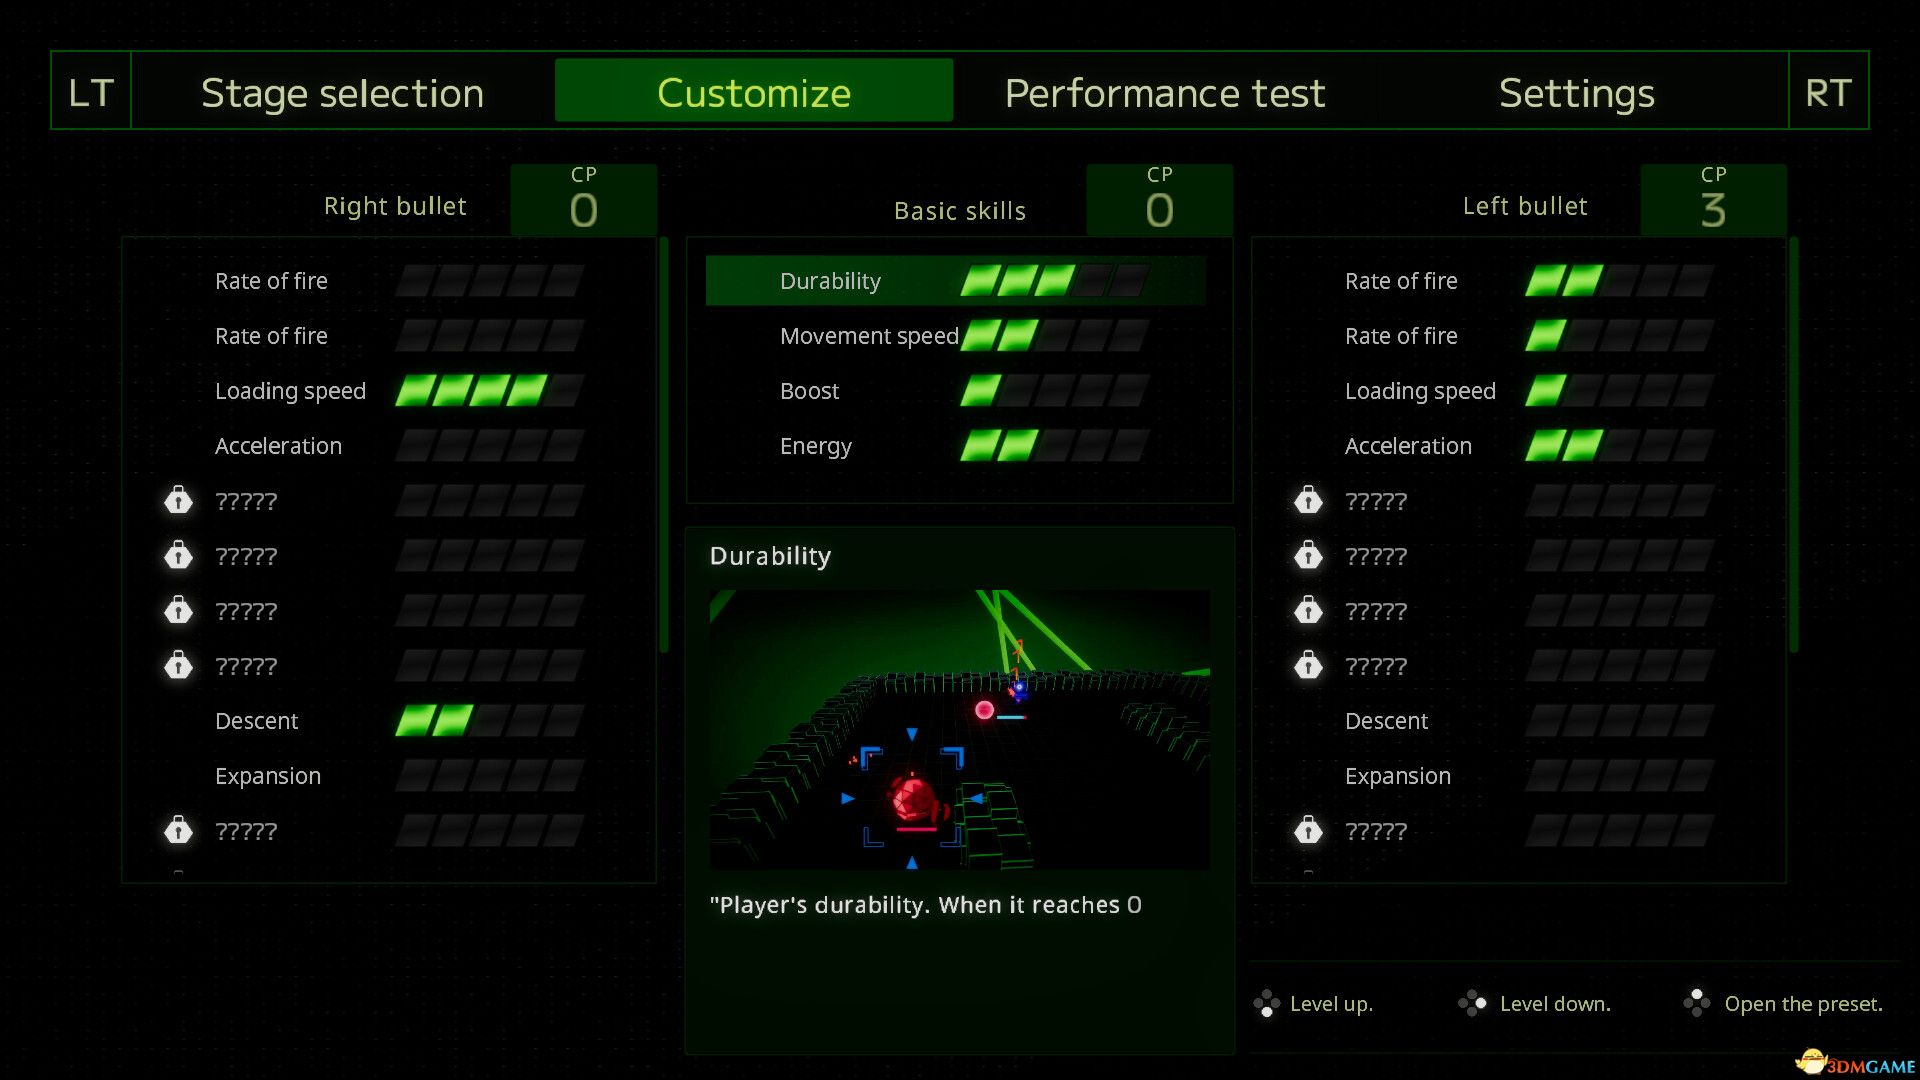Select the Durability skill row
The height and width of the screenshot is (1080, 1920).
click(x=830, y=281)
